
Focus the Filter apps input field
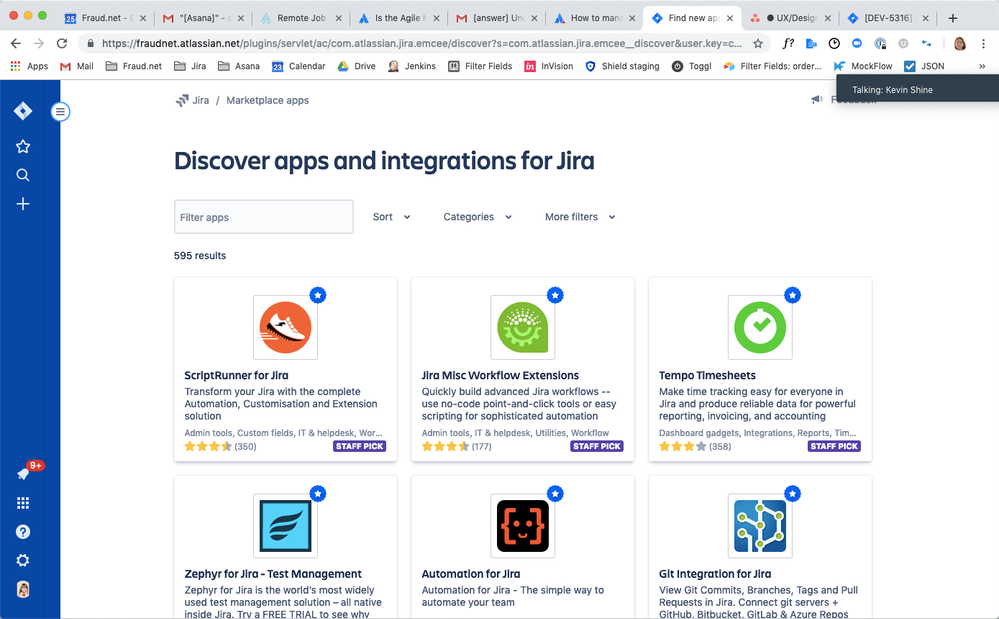[x=264, y=217]
